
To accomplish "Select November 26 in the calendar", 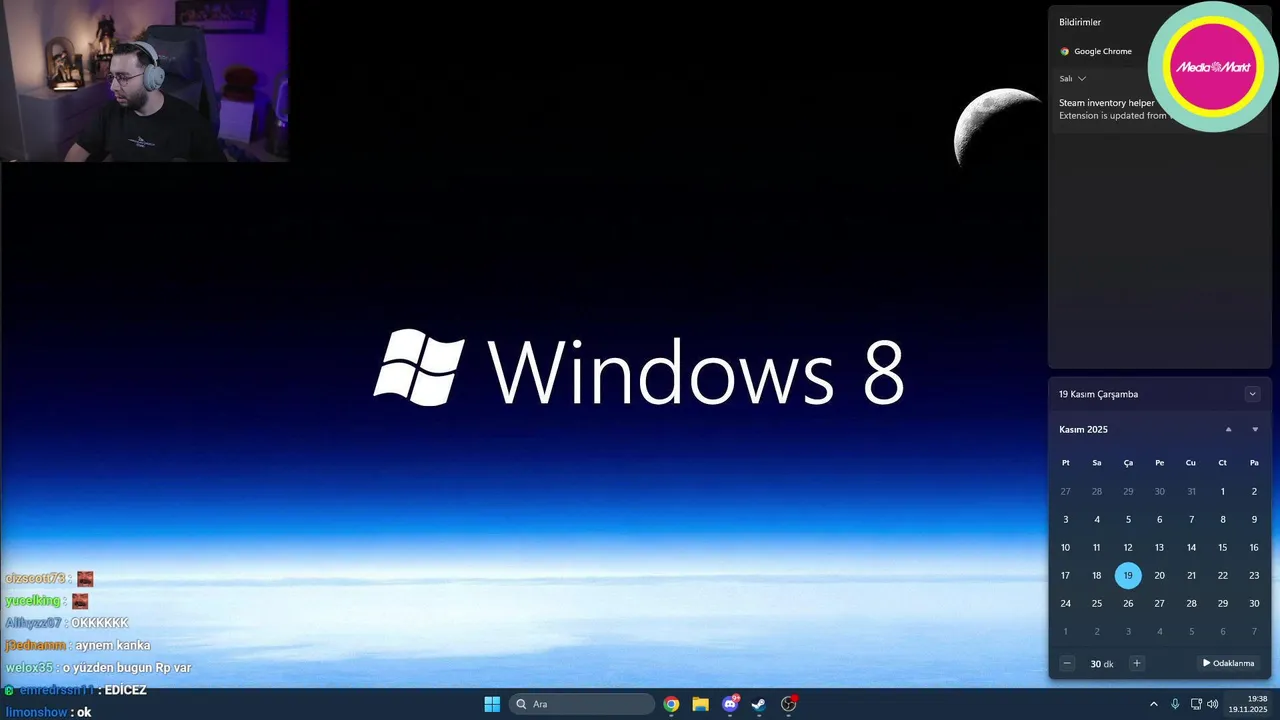I will [x=1128, y=603].
